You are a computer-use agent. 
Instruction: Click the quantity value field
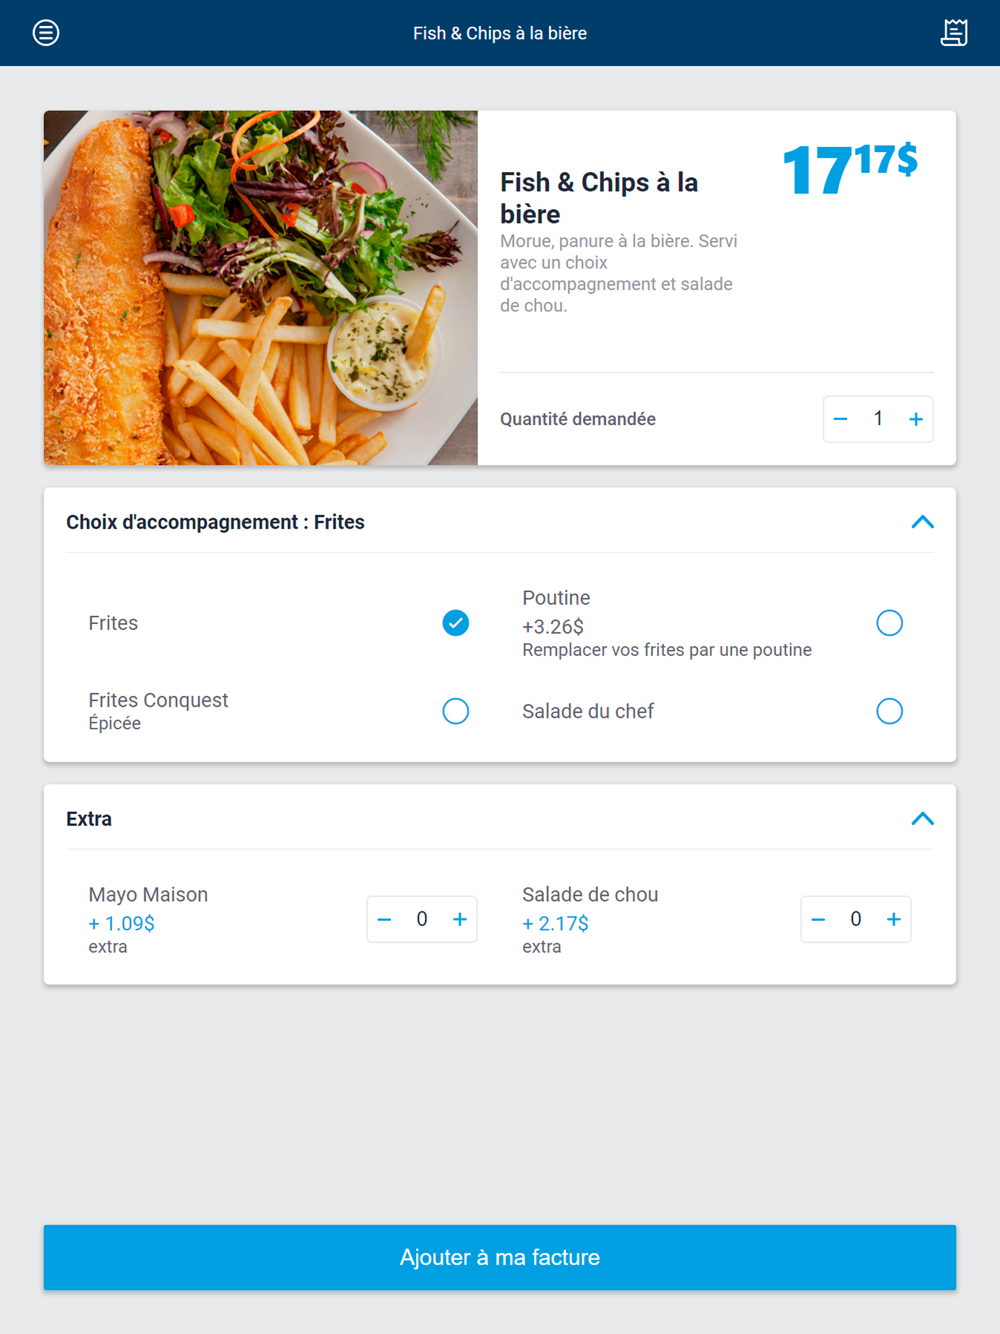pos(878,419)
